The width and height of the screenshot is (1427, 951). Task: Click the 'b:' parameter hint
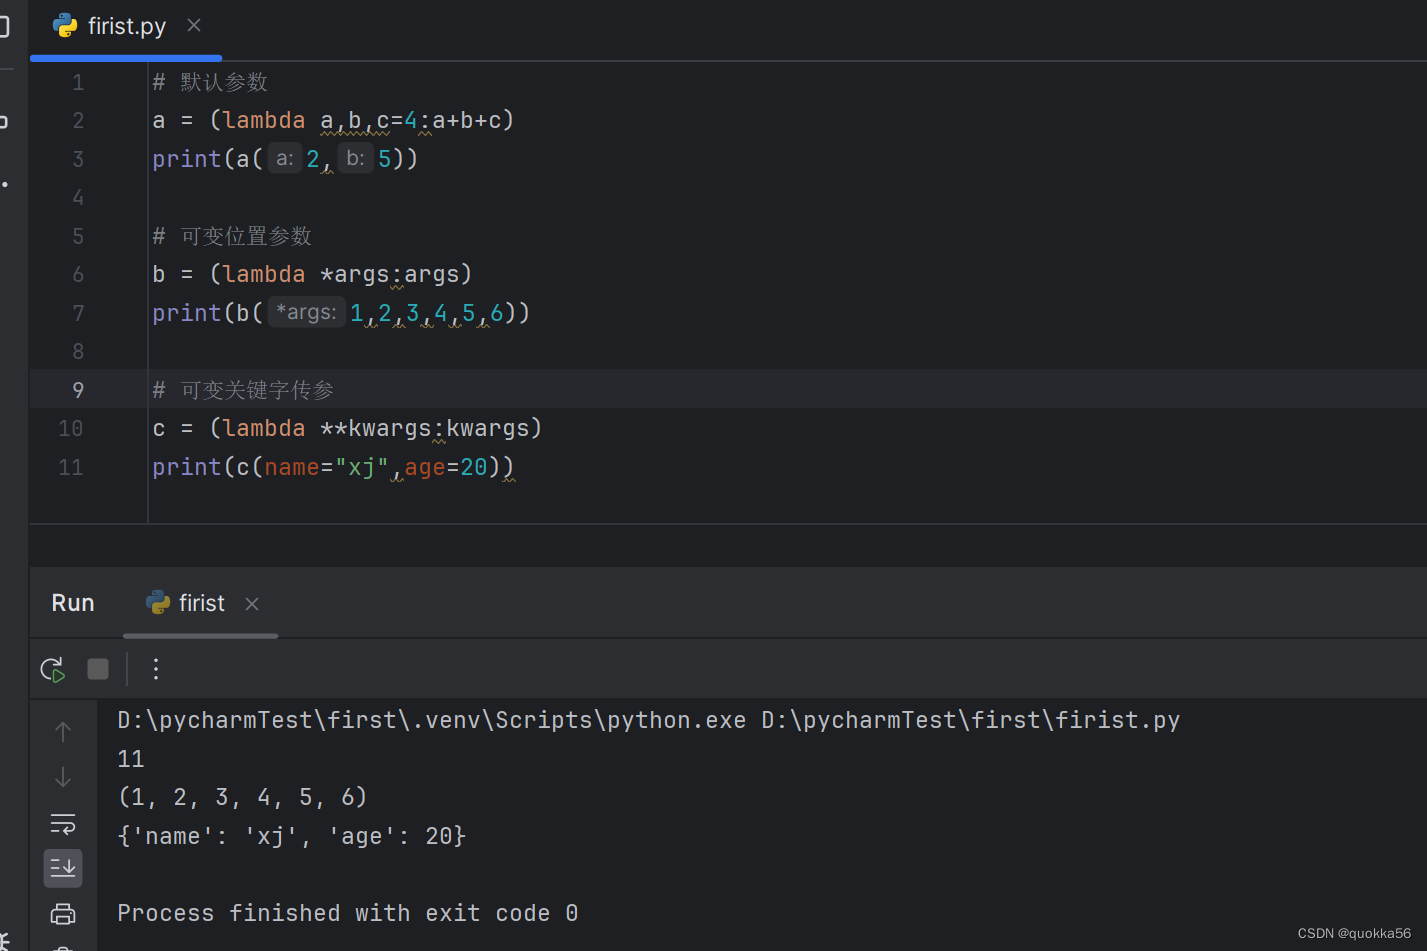pyautogui.click(x=355, y=159)
